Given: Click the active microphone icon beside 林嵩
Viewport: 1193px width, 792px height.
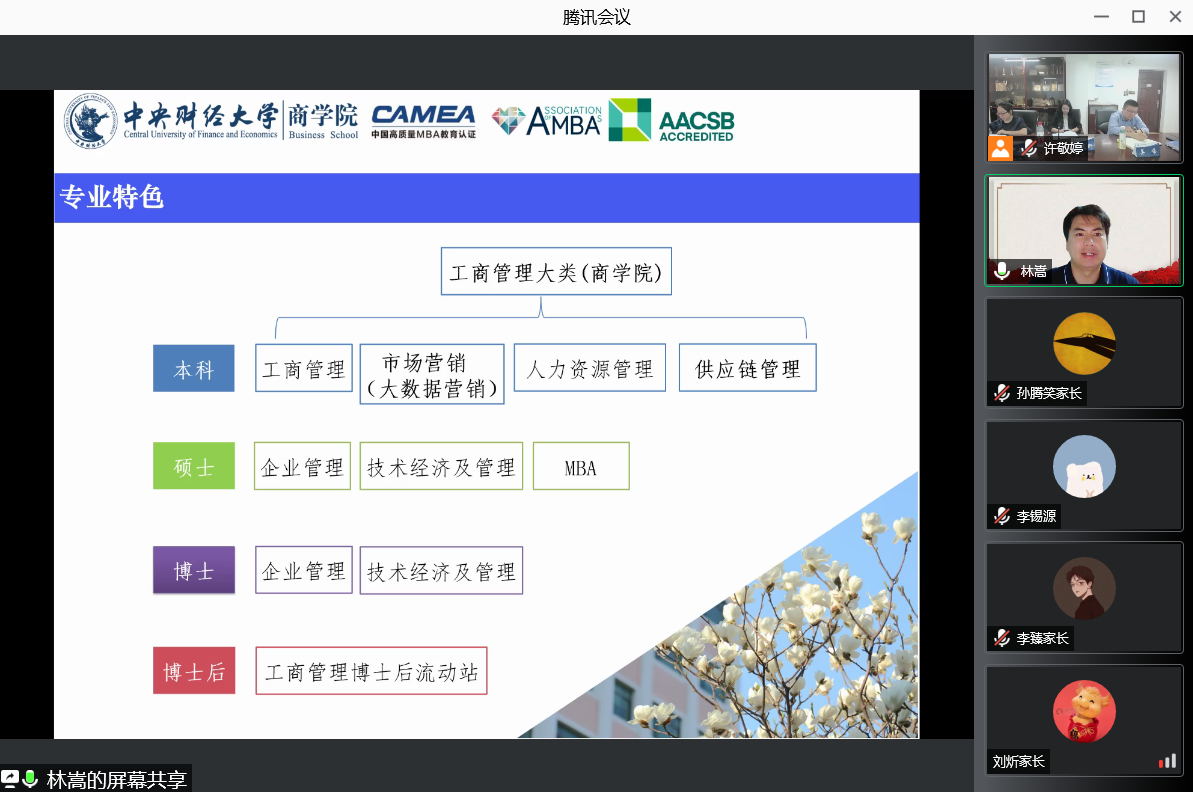Looking at the screenshot, I should [x=1002, y=271].
